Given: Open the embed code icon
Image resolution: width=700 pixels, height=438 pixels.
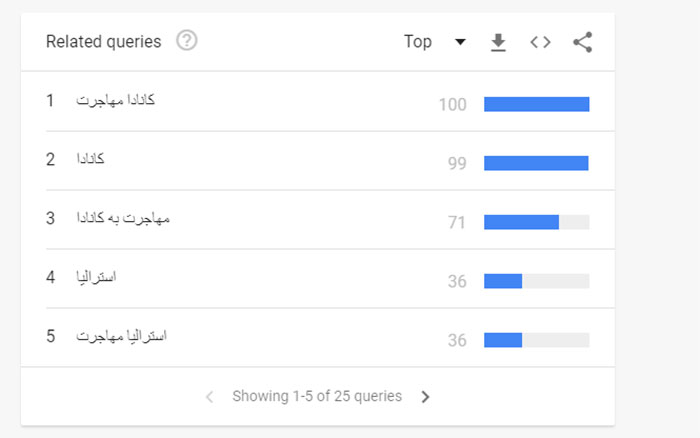Looking at the screenshot, I should (x=540, y=42).
